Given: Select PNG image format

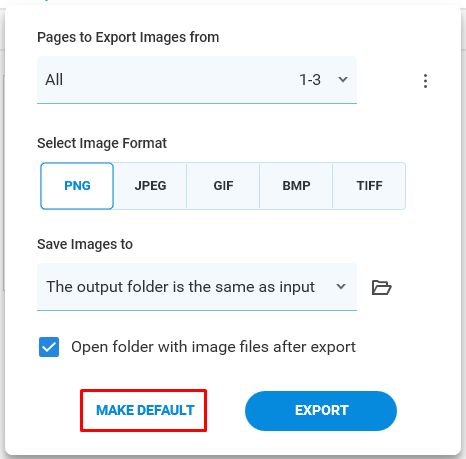Looking at the screenshot, I should point(77,186).
